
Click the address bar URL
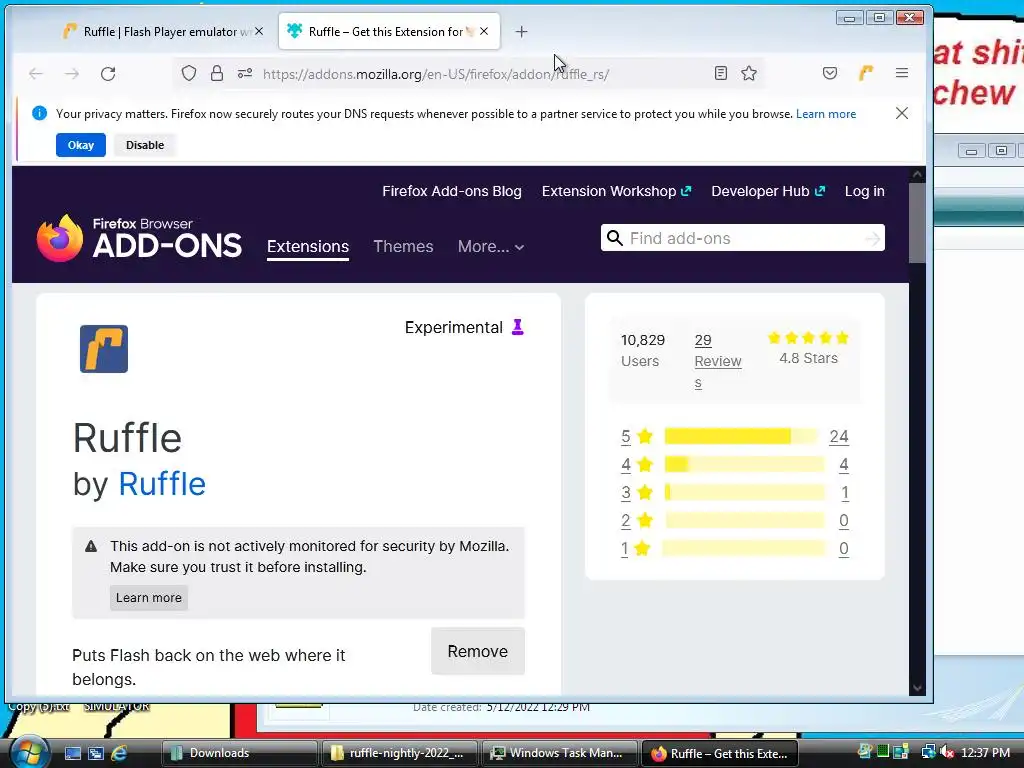pyautogui.click(x=436, y=74)
